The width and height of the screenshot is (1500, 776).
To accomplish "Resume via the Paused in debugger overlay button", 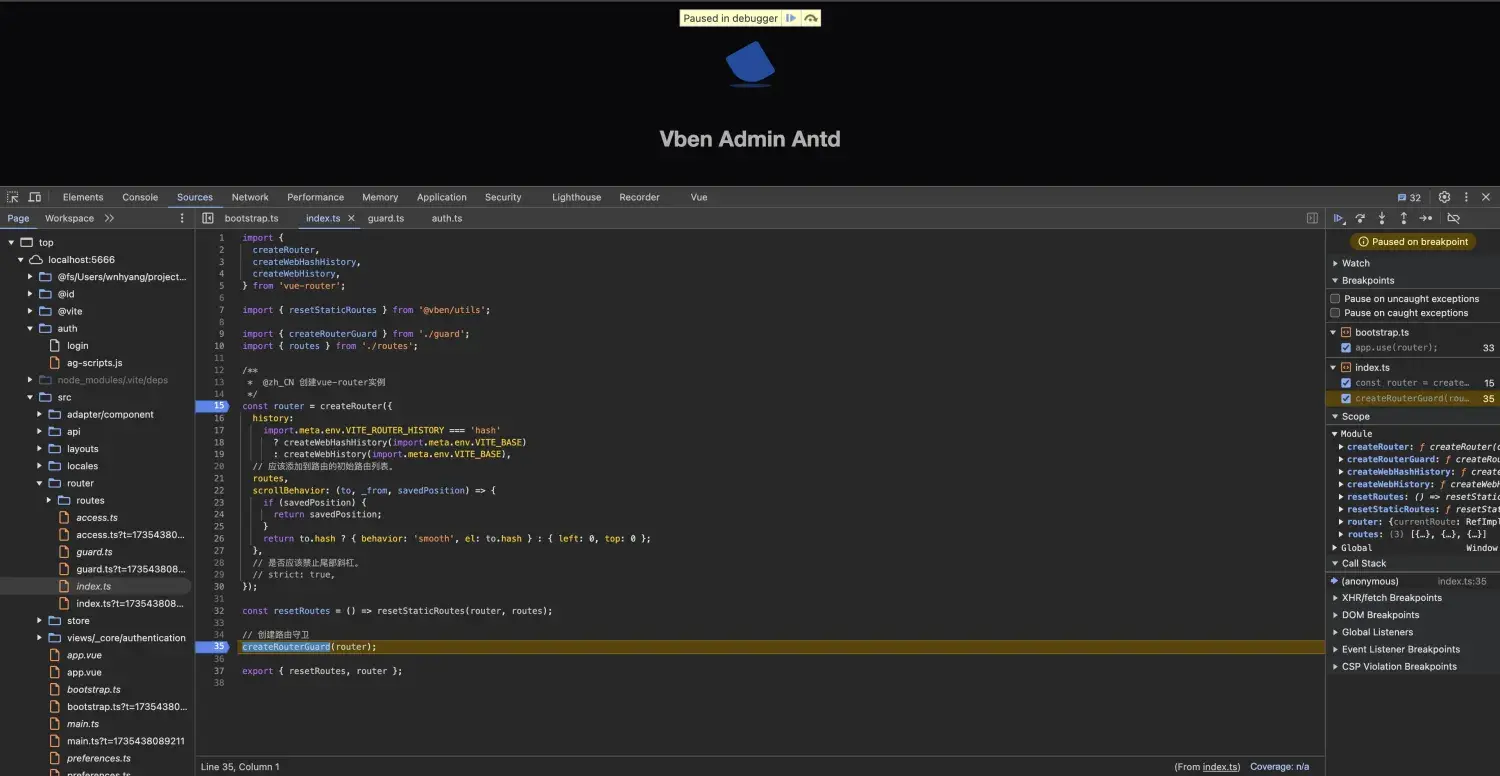I will pyautogui.click(x=791, y=18).
